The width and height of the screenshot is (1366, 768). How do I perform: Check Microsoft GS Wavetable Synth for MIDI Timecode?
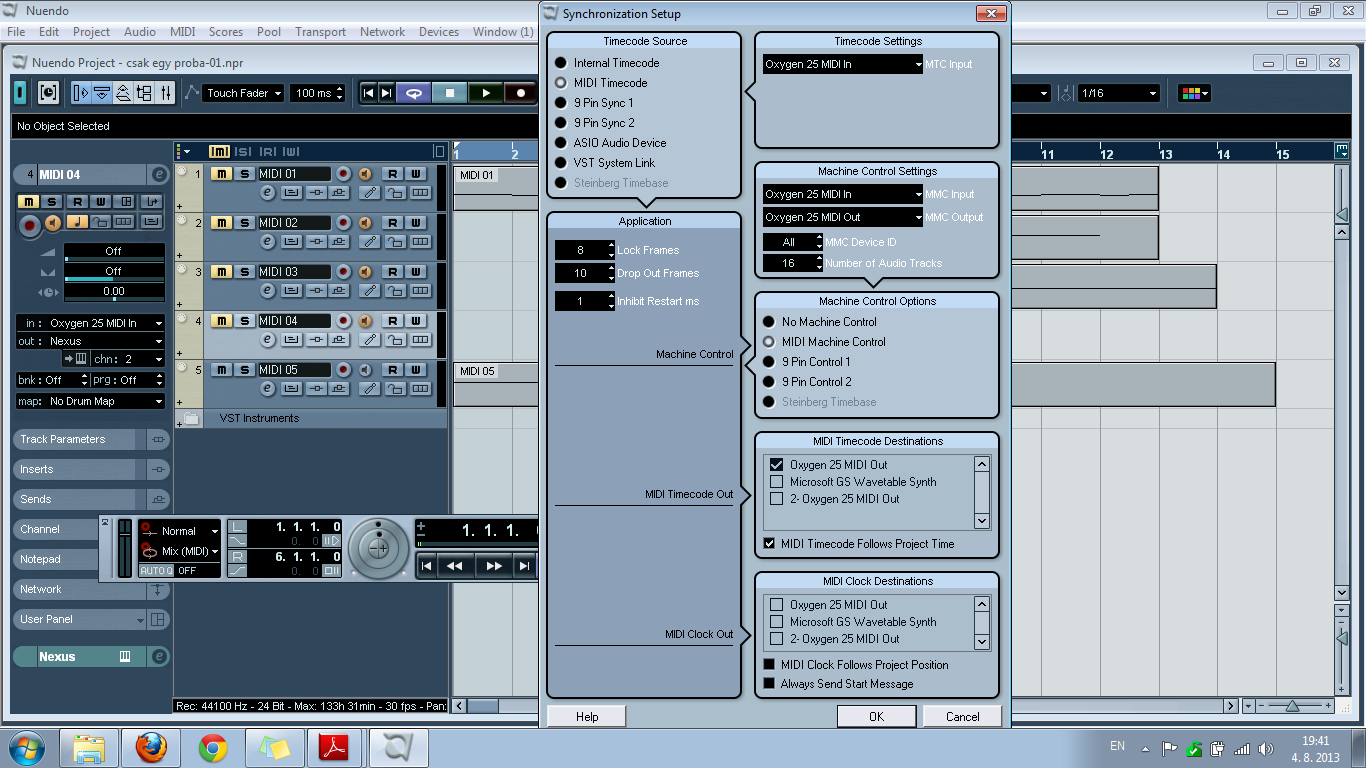(776, 482)
